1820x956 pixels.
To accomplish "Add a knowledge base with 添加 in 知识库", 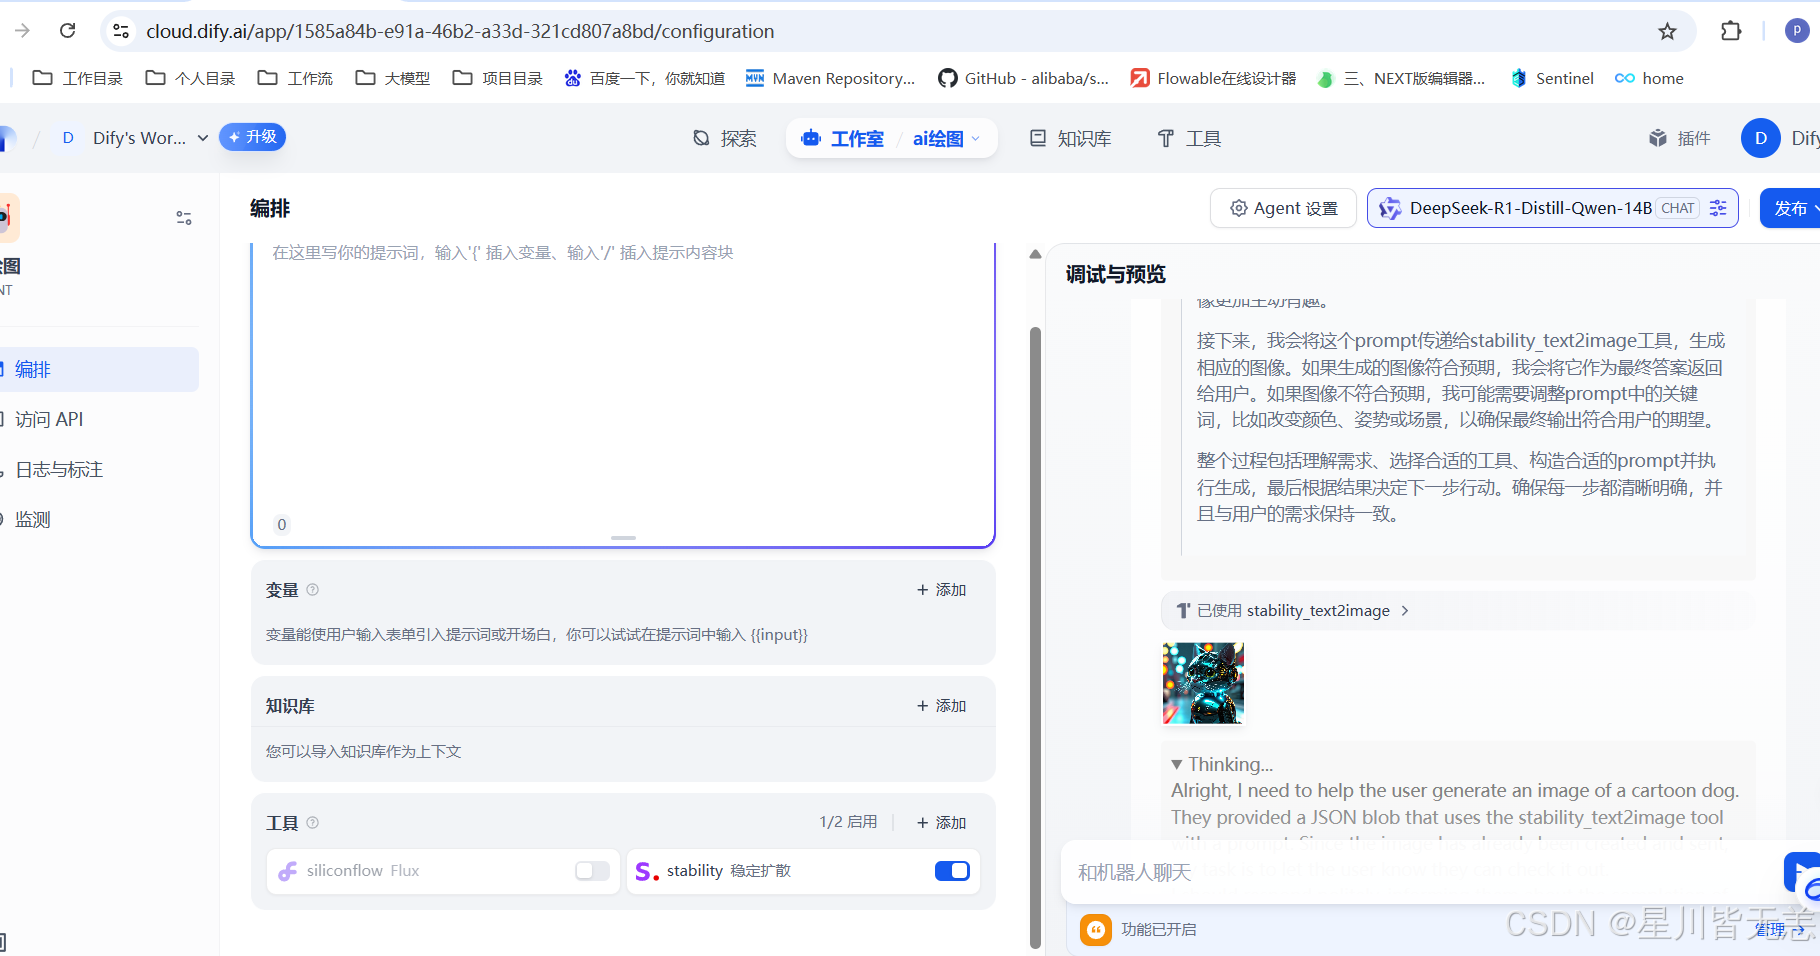I will click(x=941, y=706).
